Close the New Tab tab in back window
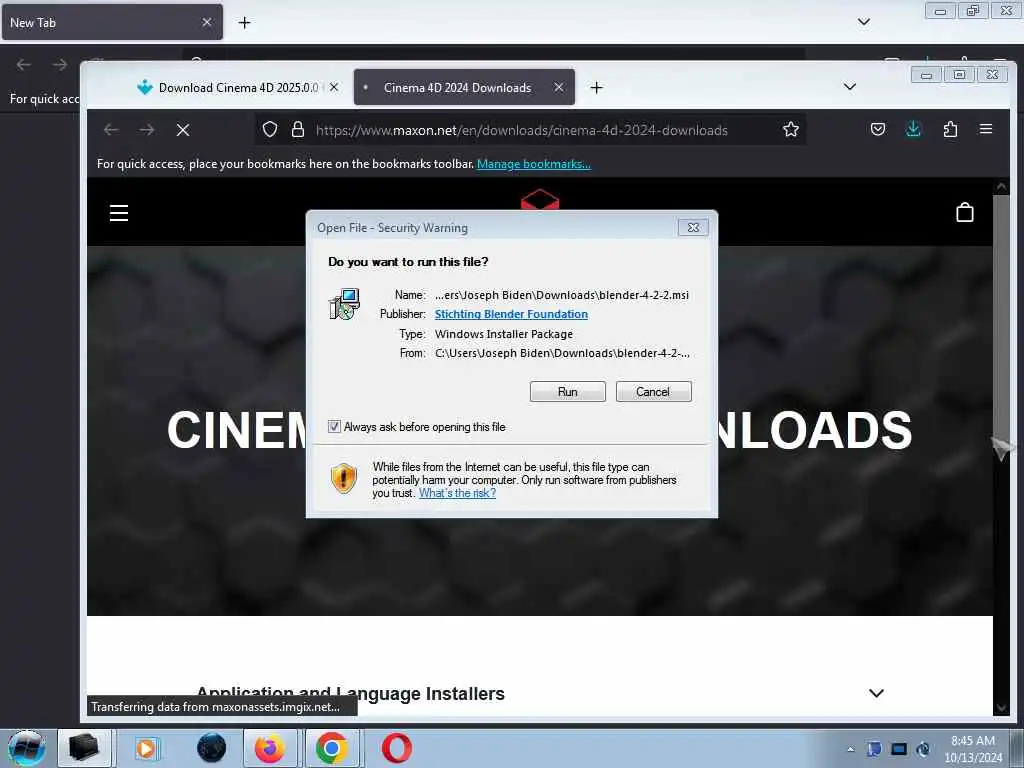 206,22
